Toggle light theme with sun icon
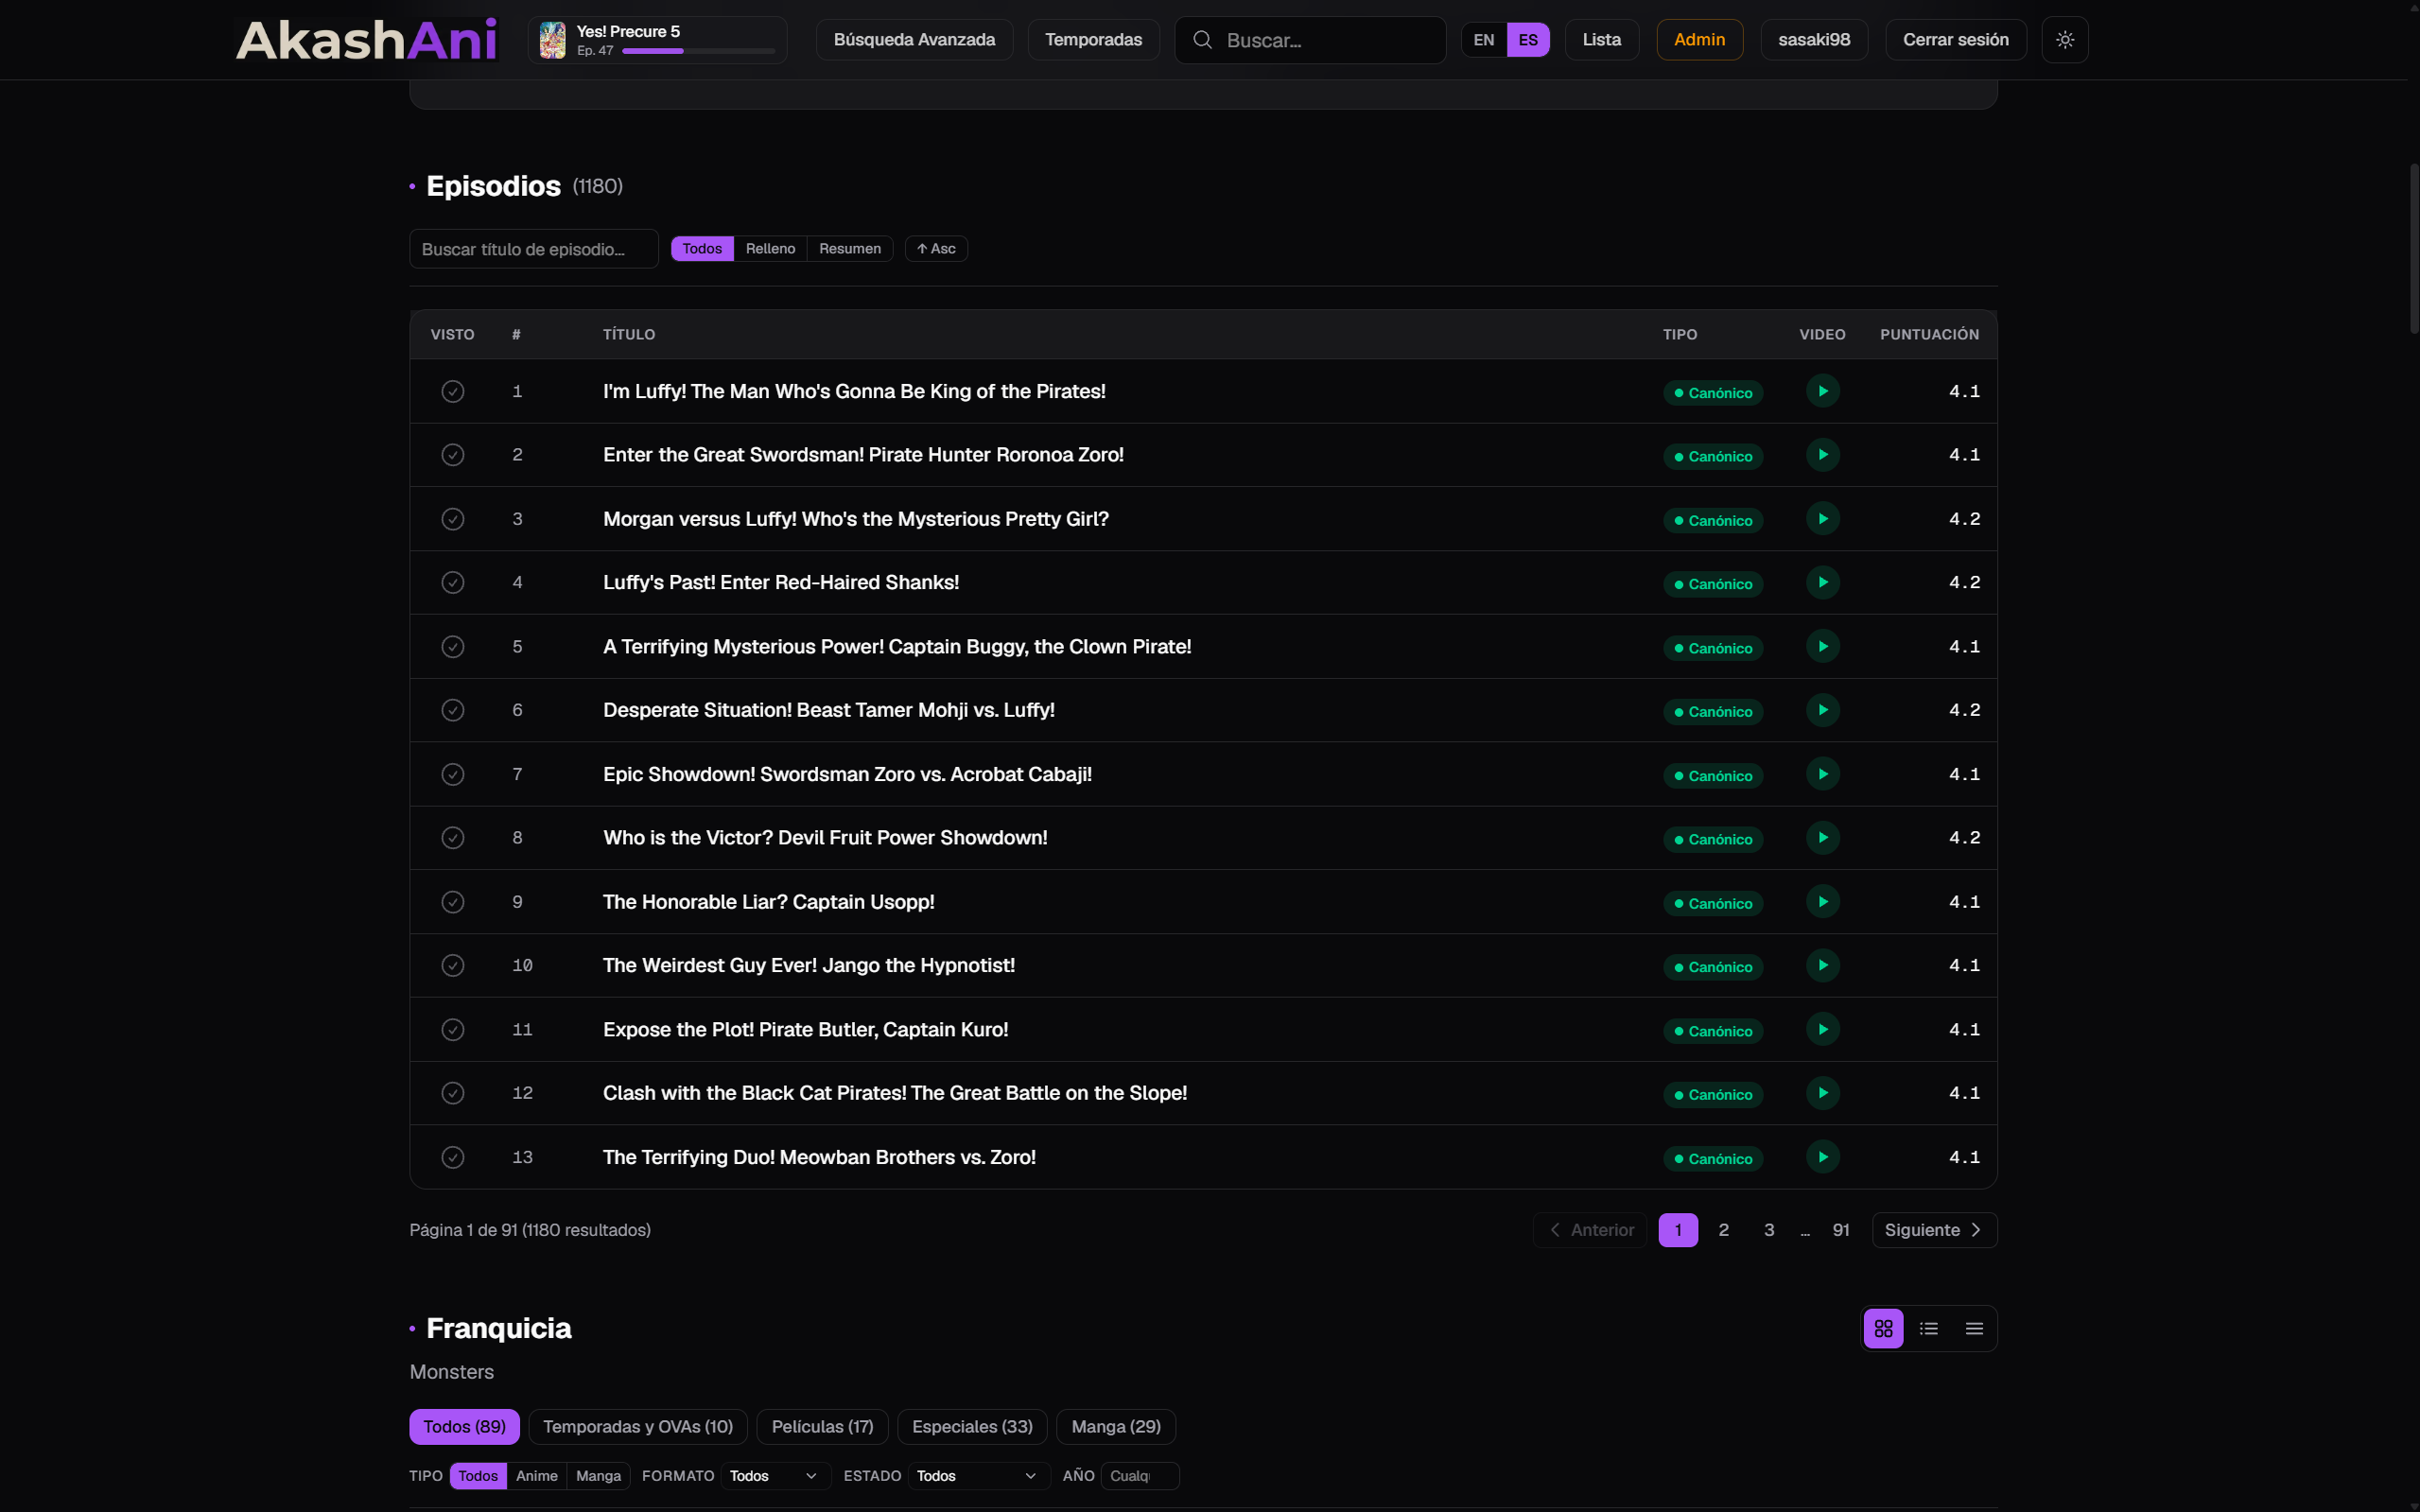Image resolution: width=2420 pixels, height=1512 pixels. (x=2064, y=40)
